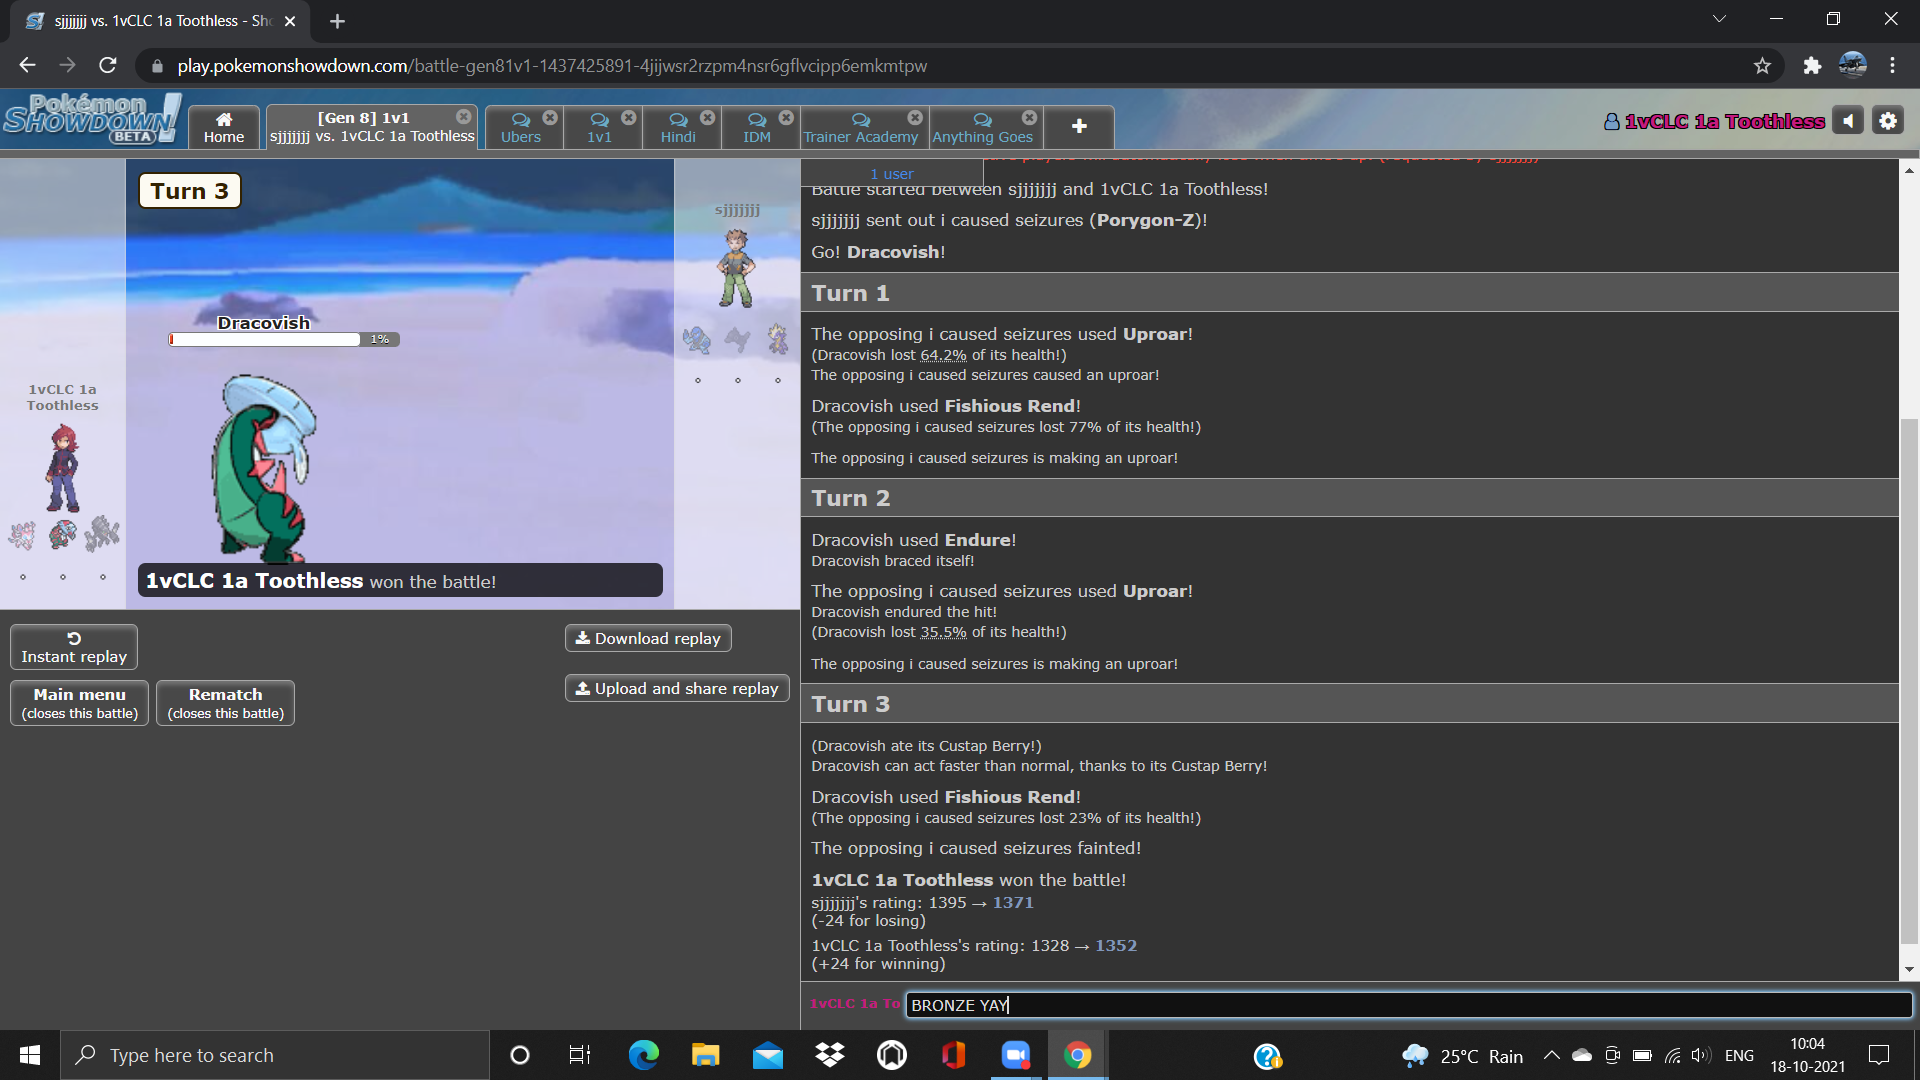Switch to the 1v1 chat room tab
This screenshot has height=1080, width=1920.
tap(599, 127)
